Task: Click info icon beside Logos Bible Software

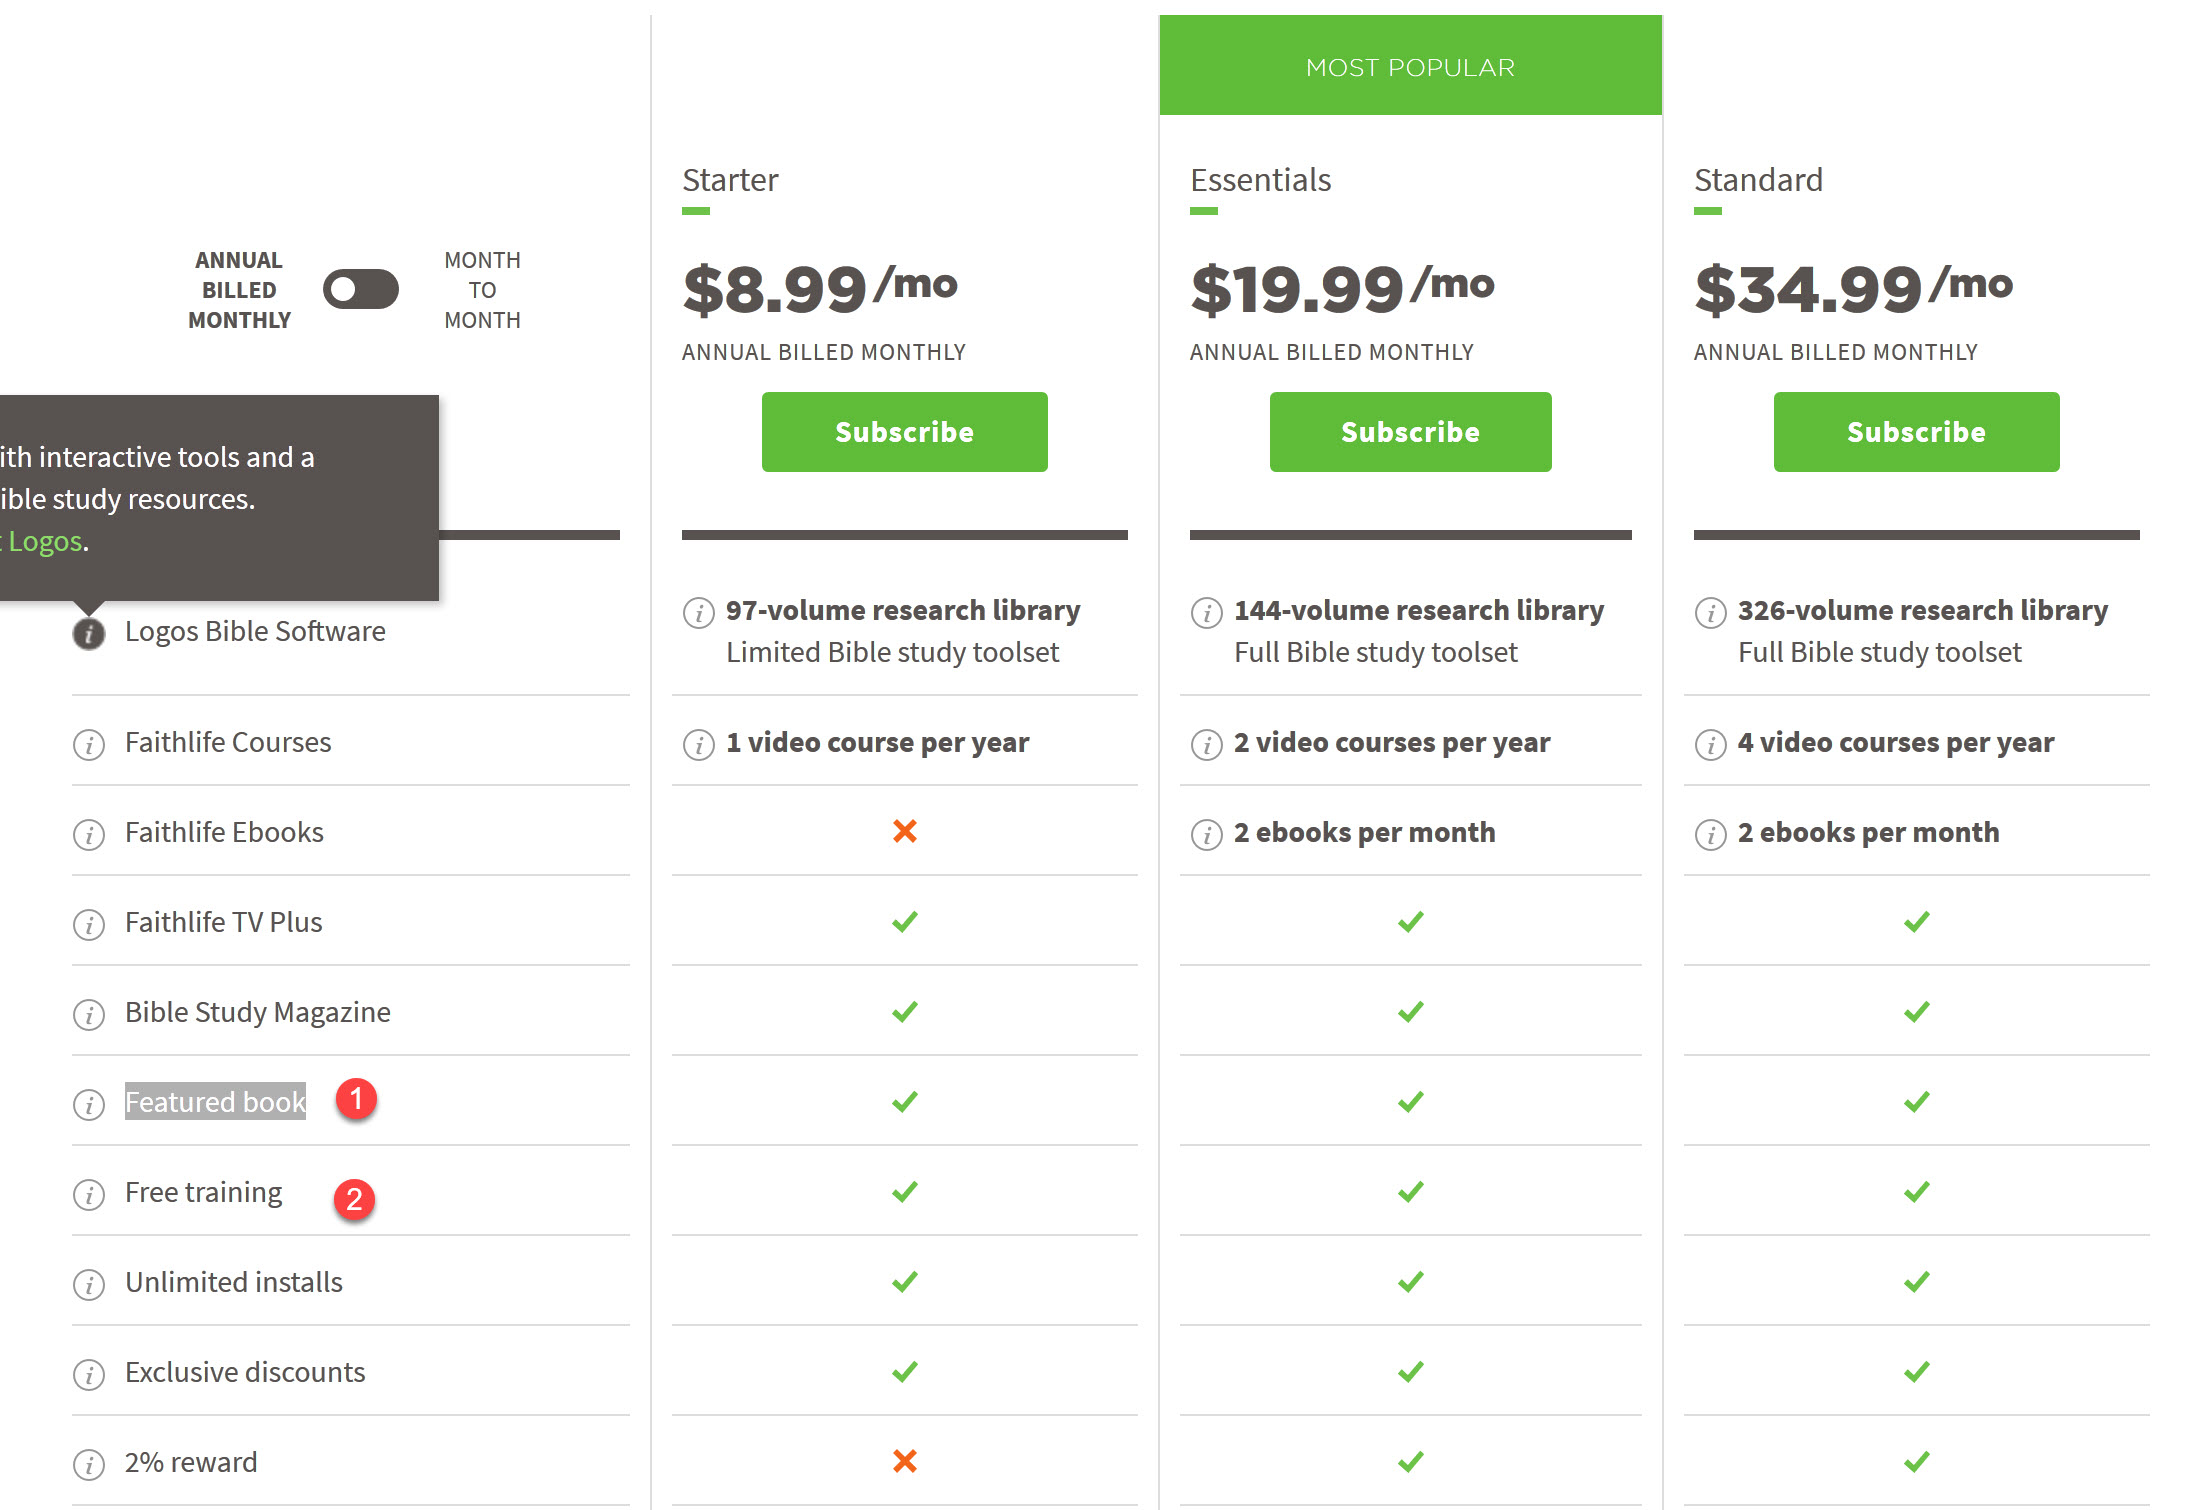Action: (x=89, y=633)
